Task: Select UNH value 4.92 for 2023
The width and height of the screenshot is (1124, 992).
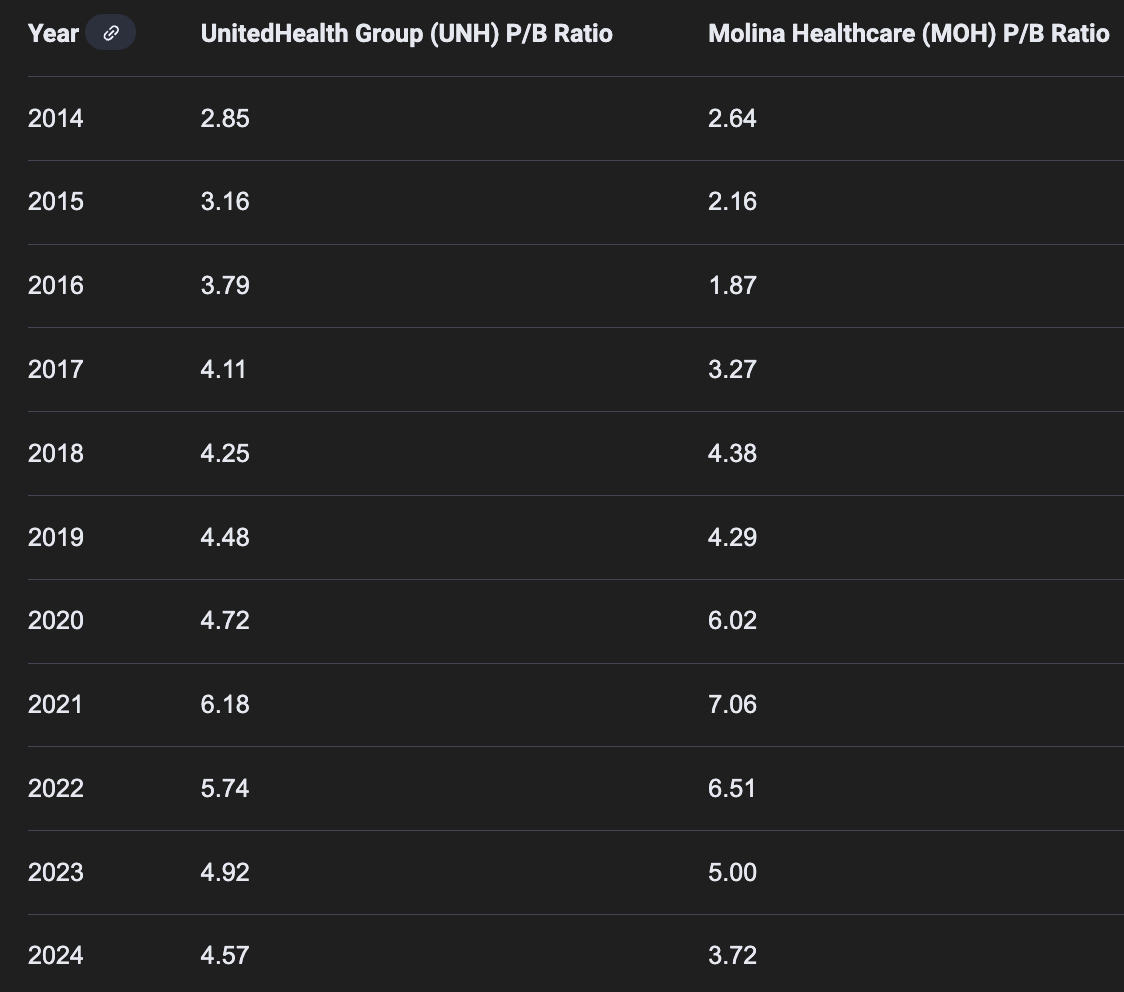Action: [x=225, y=872]
